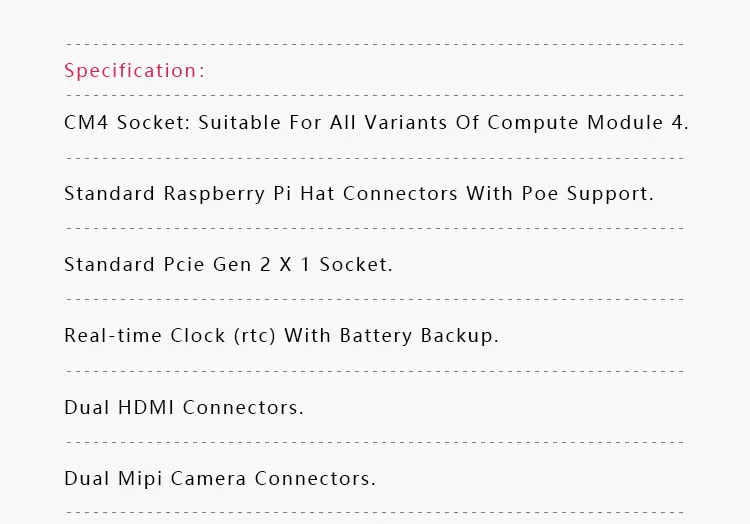Click the dashed line directly below "Specification:"

point(374,94)
